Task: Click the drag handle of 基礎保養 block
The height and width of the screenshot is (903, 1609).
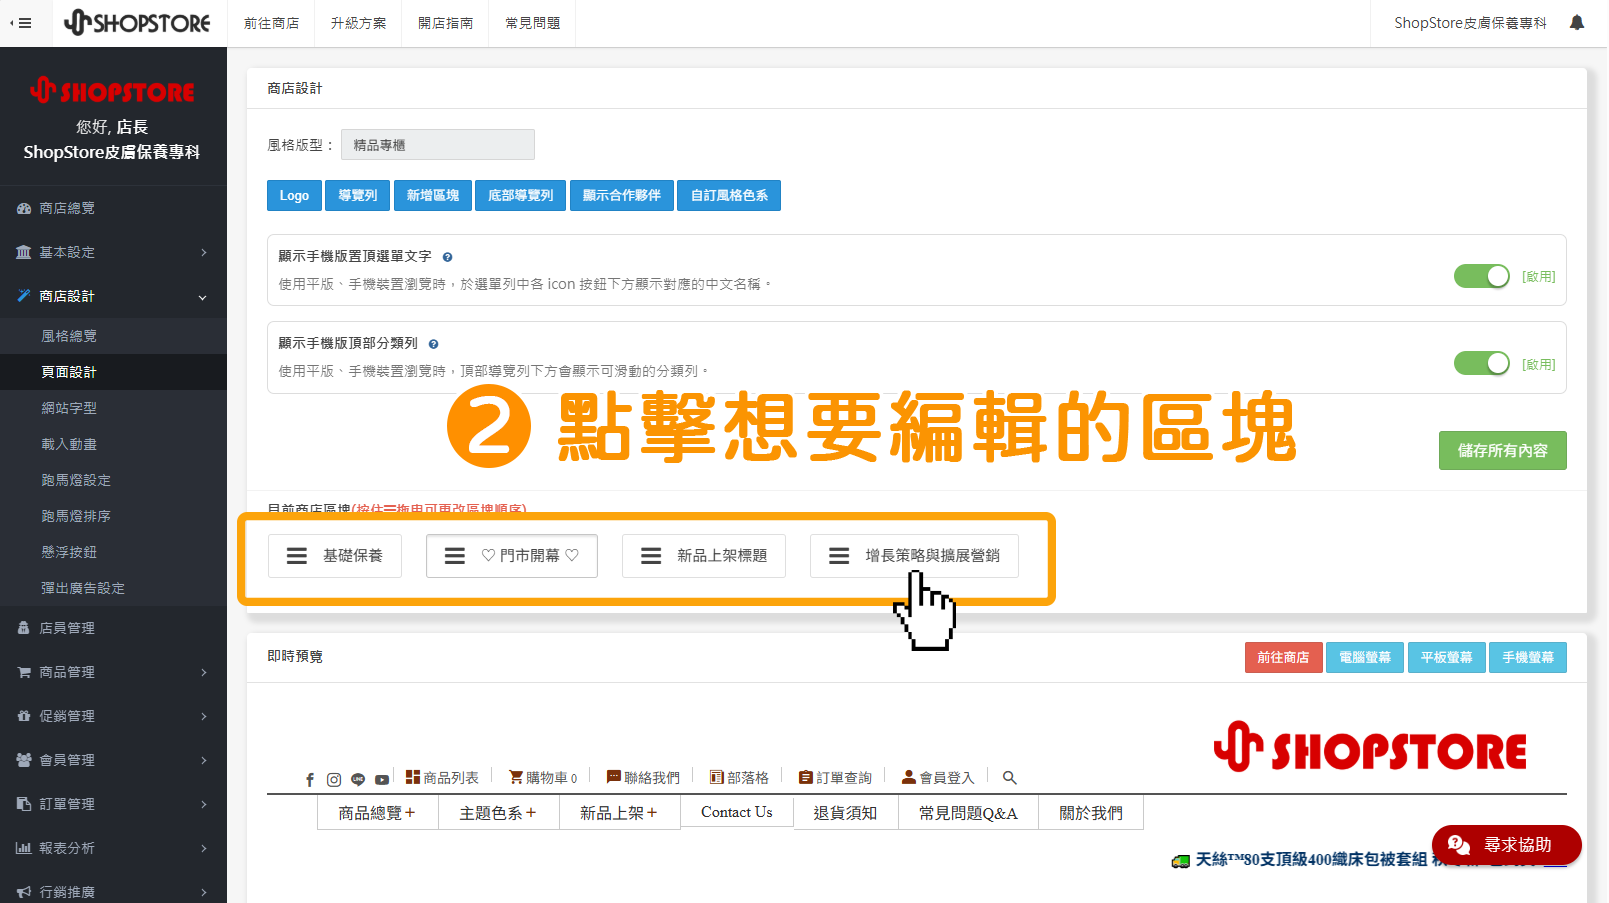Action: point(297,556)
